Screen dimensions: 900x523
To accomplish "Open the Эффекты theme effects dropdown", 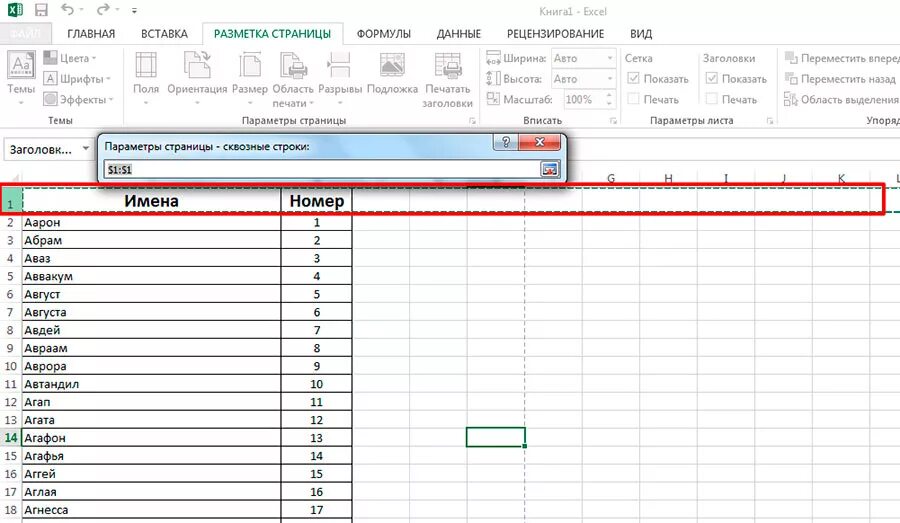I will [79, 99].
